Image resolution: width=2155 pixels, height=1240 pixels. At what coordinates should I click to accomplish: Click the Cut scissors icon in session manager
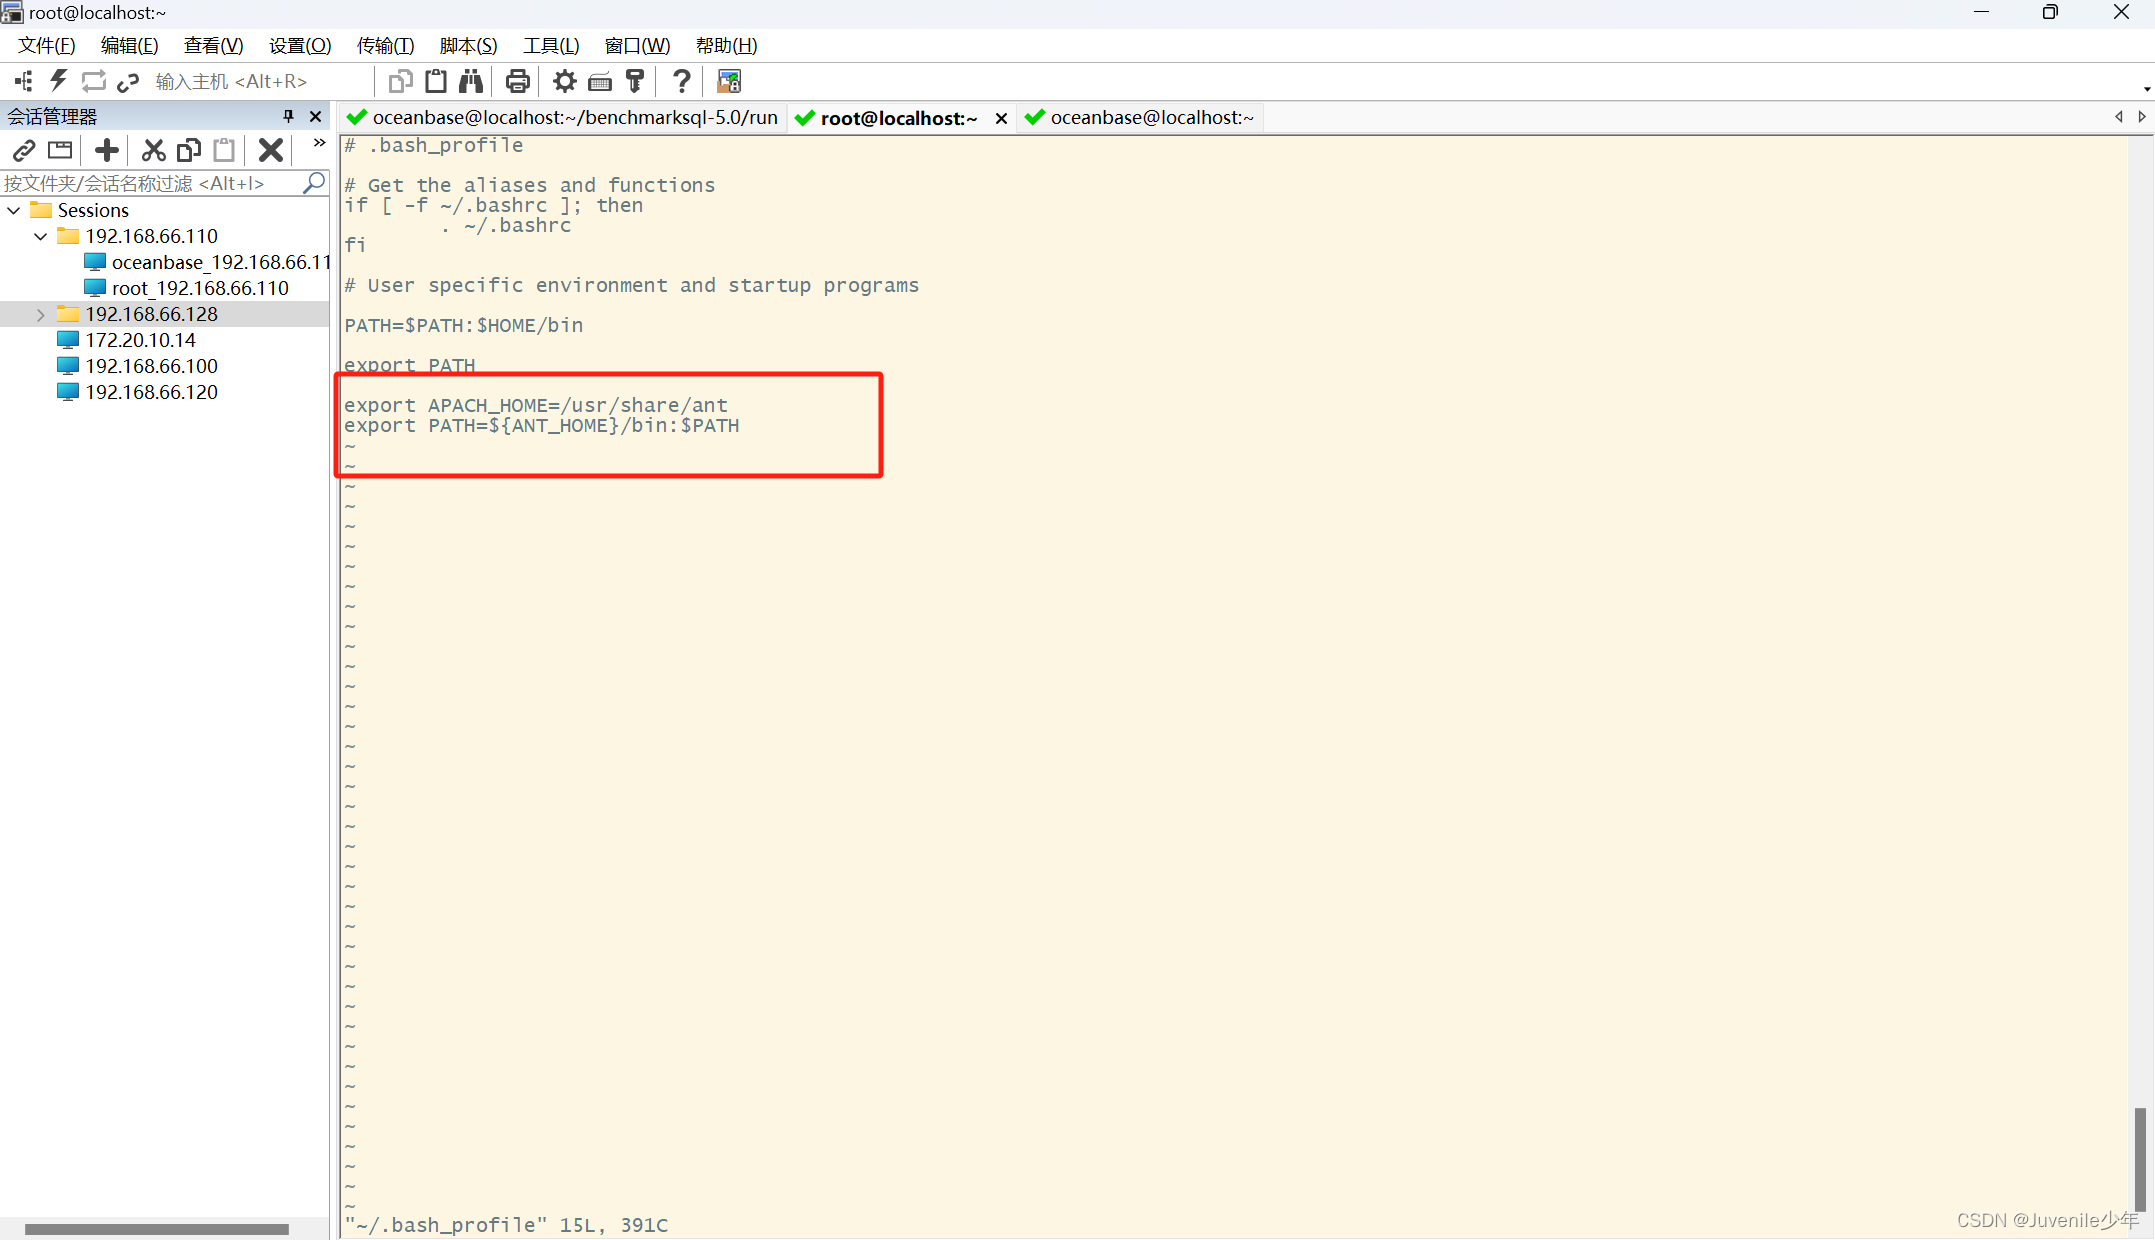(153, 150)
